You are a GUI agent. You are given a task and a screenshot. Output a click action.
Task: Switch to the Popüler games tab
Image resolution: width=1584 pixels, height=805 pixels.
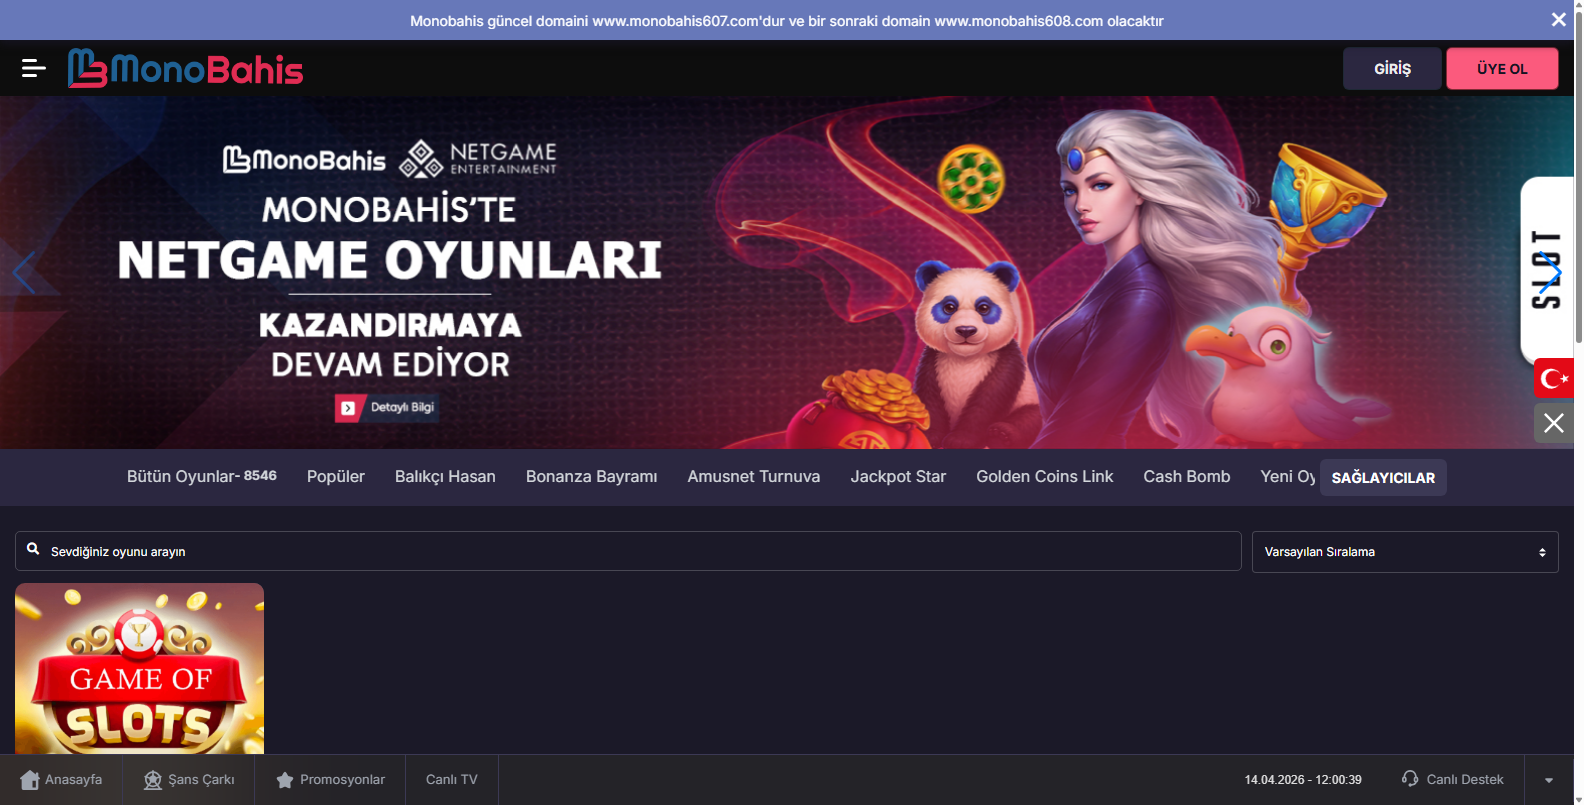[x=335, y=477]
